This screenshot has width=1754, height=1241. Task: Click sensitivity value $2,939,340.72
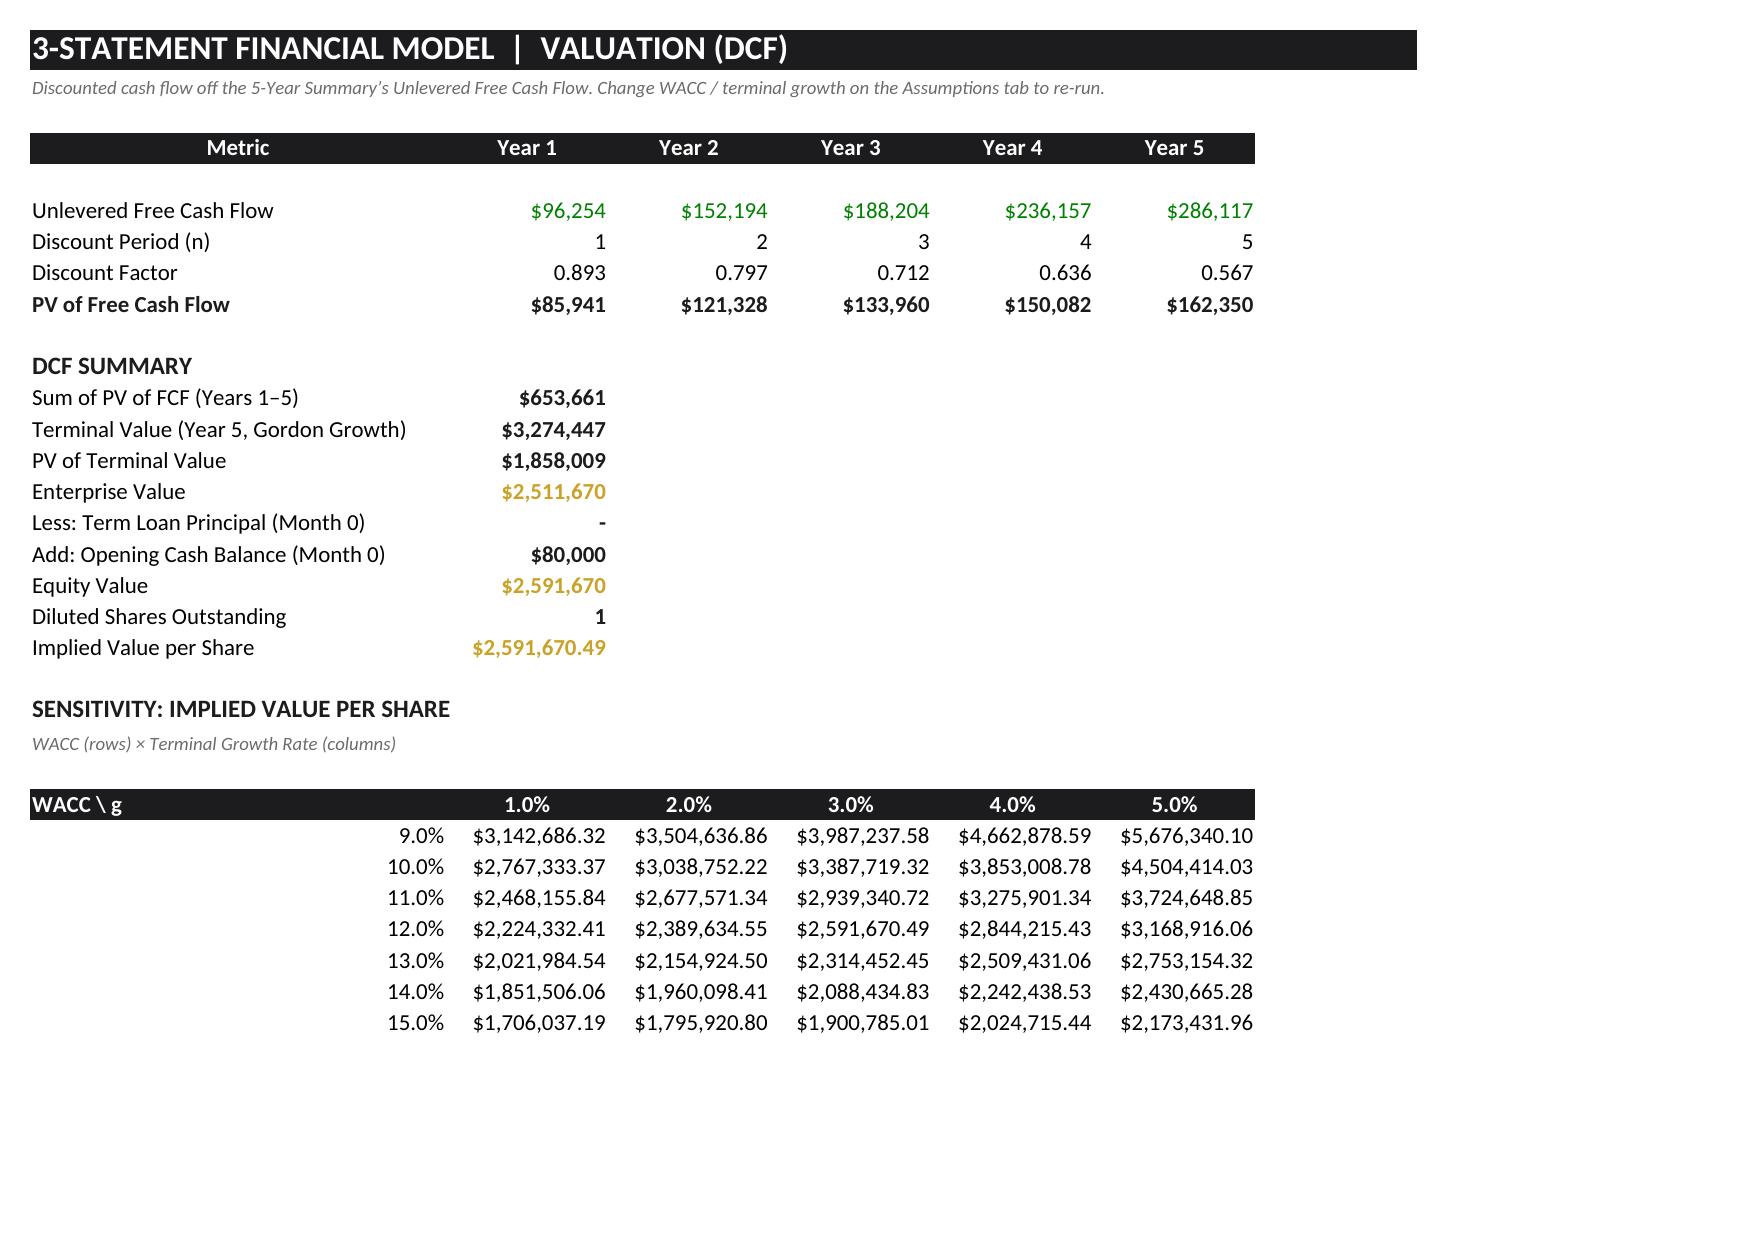pos(863,898)
